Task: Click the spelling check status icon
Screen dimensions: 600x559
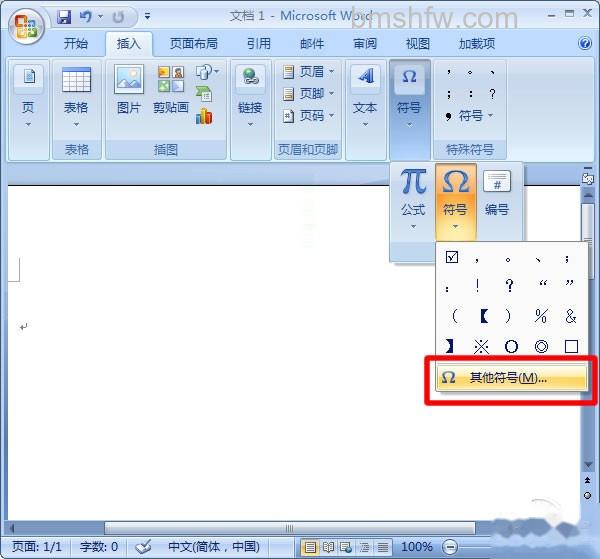Action: tap(143, 547)
